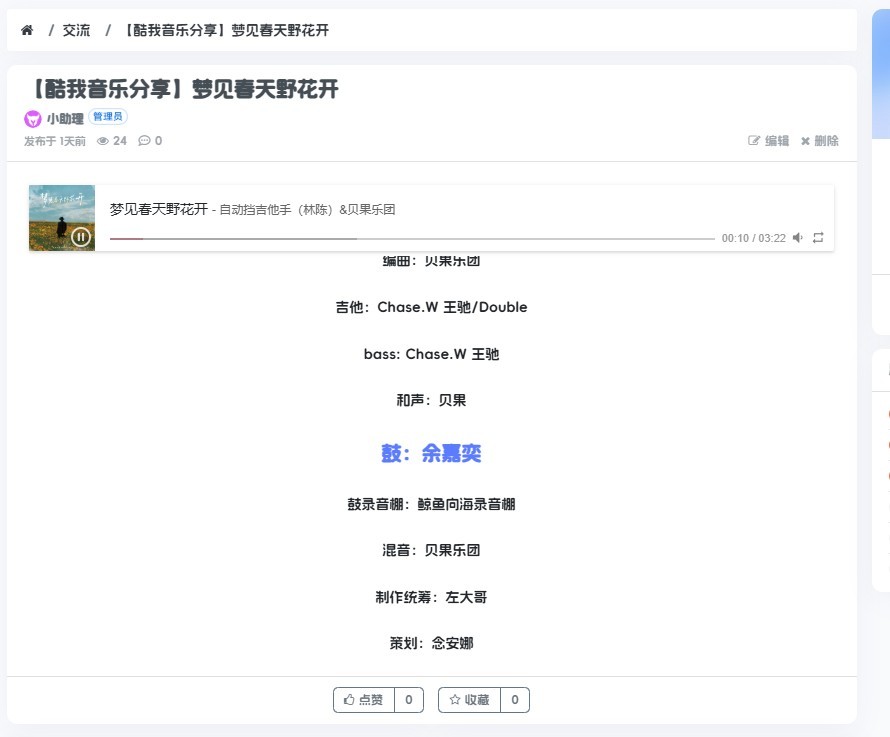
Task: Mute the audio player volume icon
Action: (x=798, y=238)
